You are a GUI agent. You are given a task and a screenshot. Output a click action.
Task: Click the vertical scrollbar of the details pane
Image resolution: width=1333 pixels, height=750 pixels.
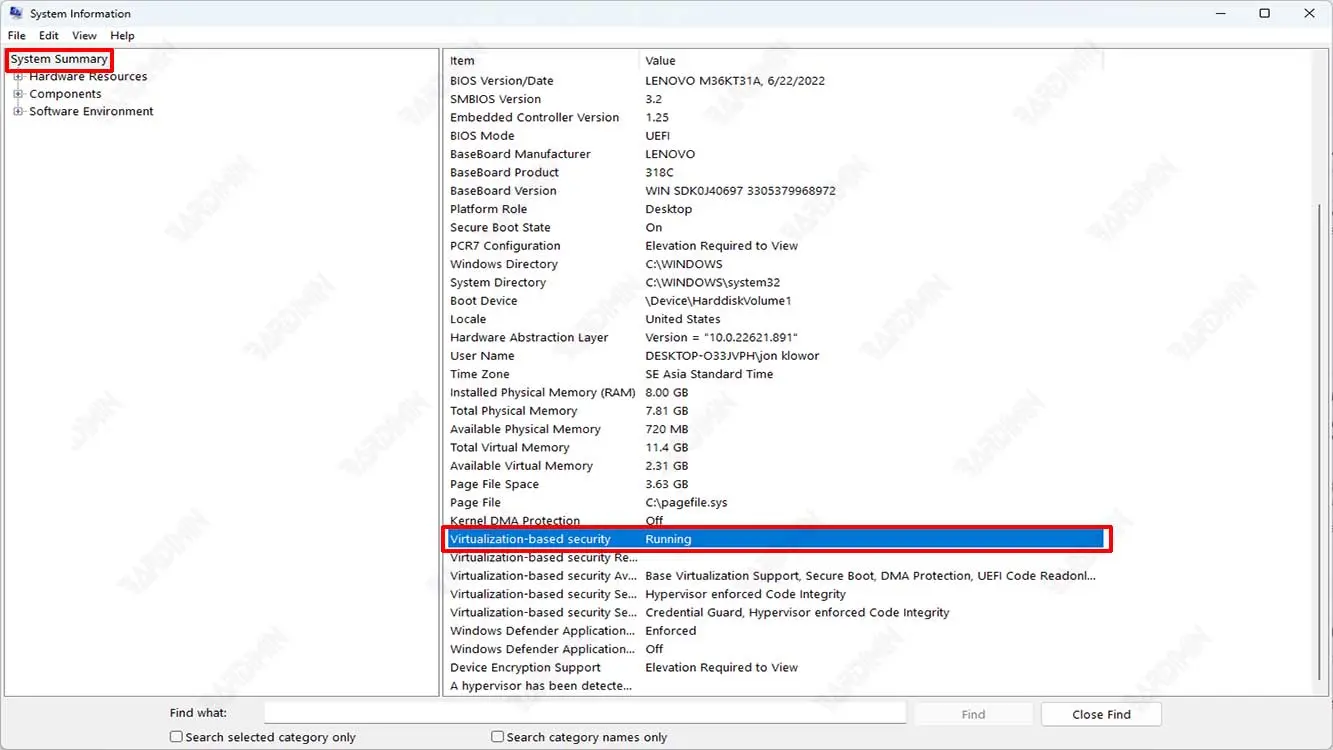click(x=1322, y=400)
